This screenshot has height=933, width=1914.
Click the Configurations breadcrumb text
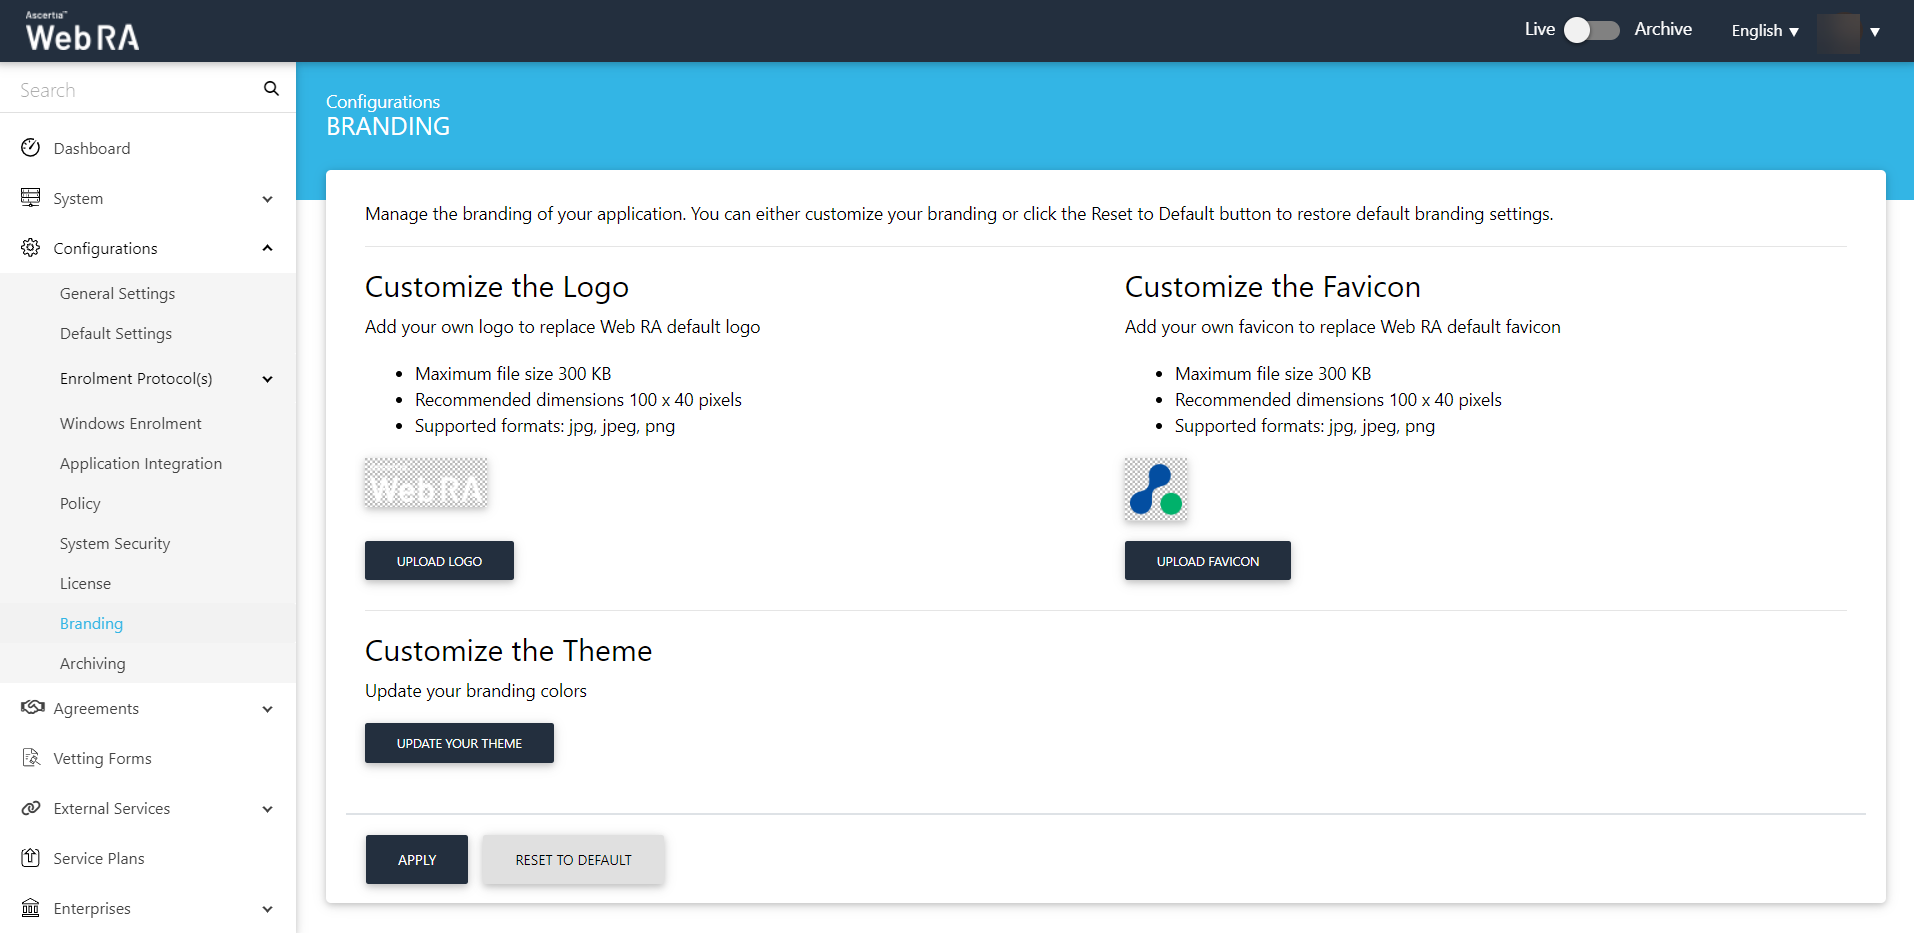point(383,102)
